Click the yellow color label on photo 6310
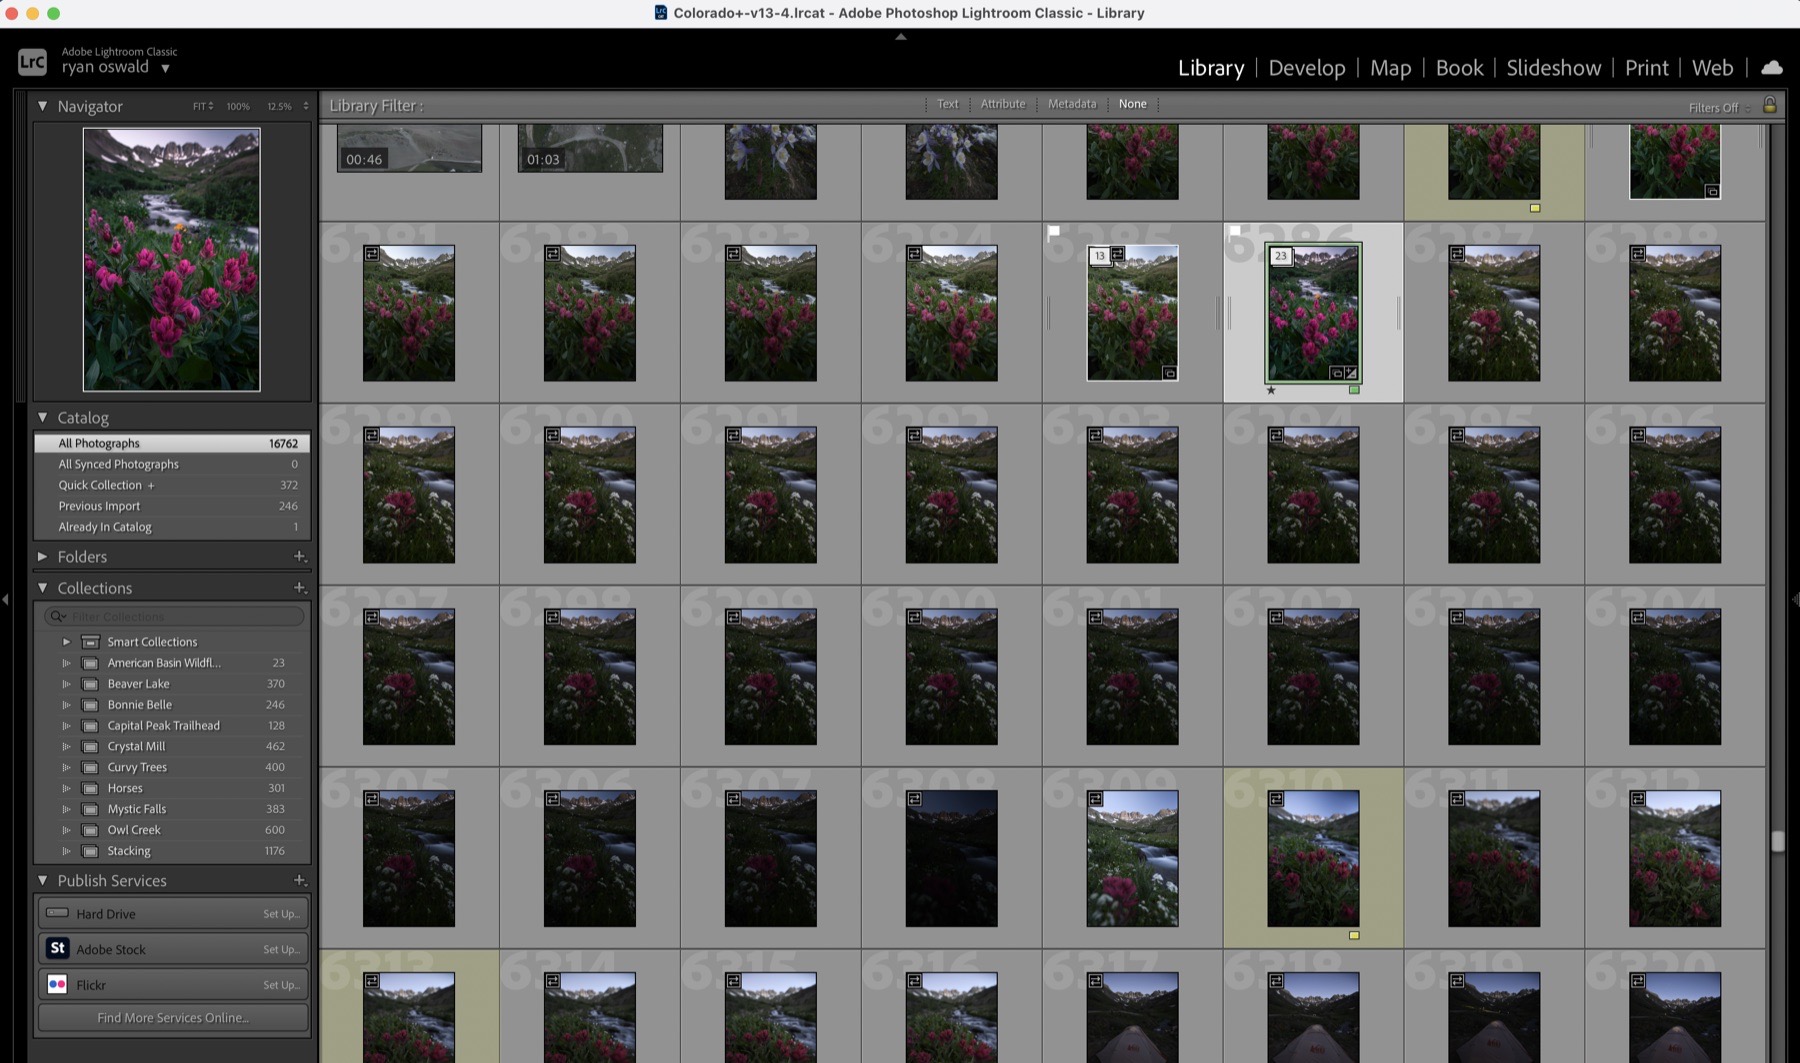The image size is (1800, 1063). tap(1354, 936)
